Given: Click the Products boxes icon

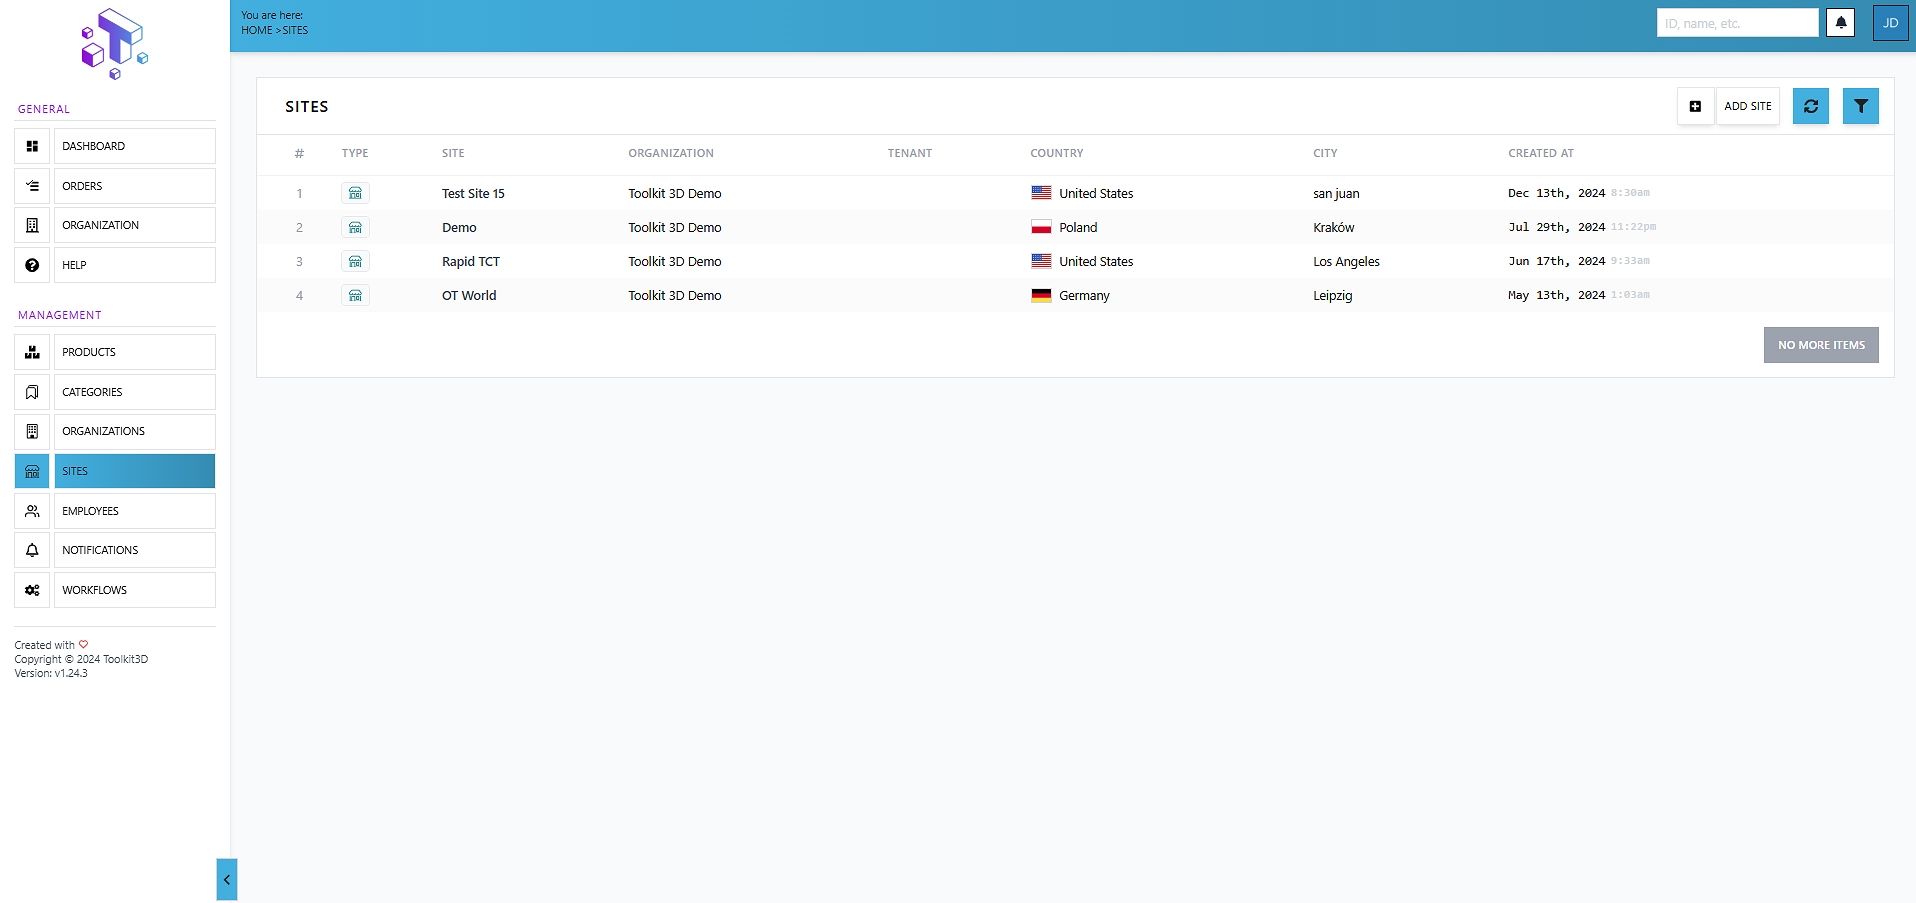Looking at the screenshot, I should 32,352.
